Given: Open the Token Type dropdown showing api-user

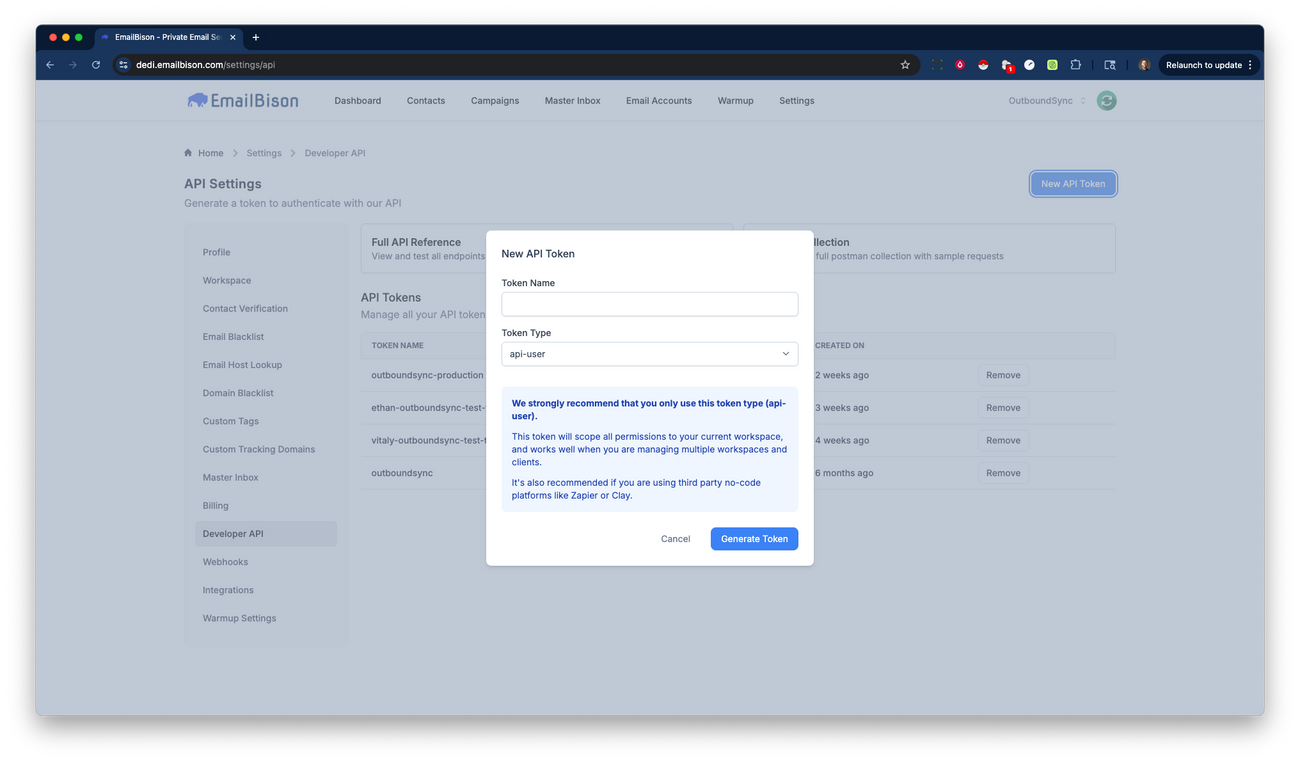Looking at the screenshot, I should point(649,353).
